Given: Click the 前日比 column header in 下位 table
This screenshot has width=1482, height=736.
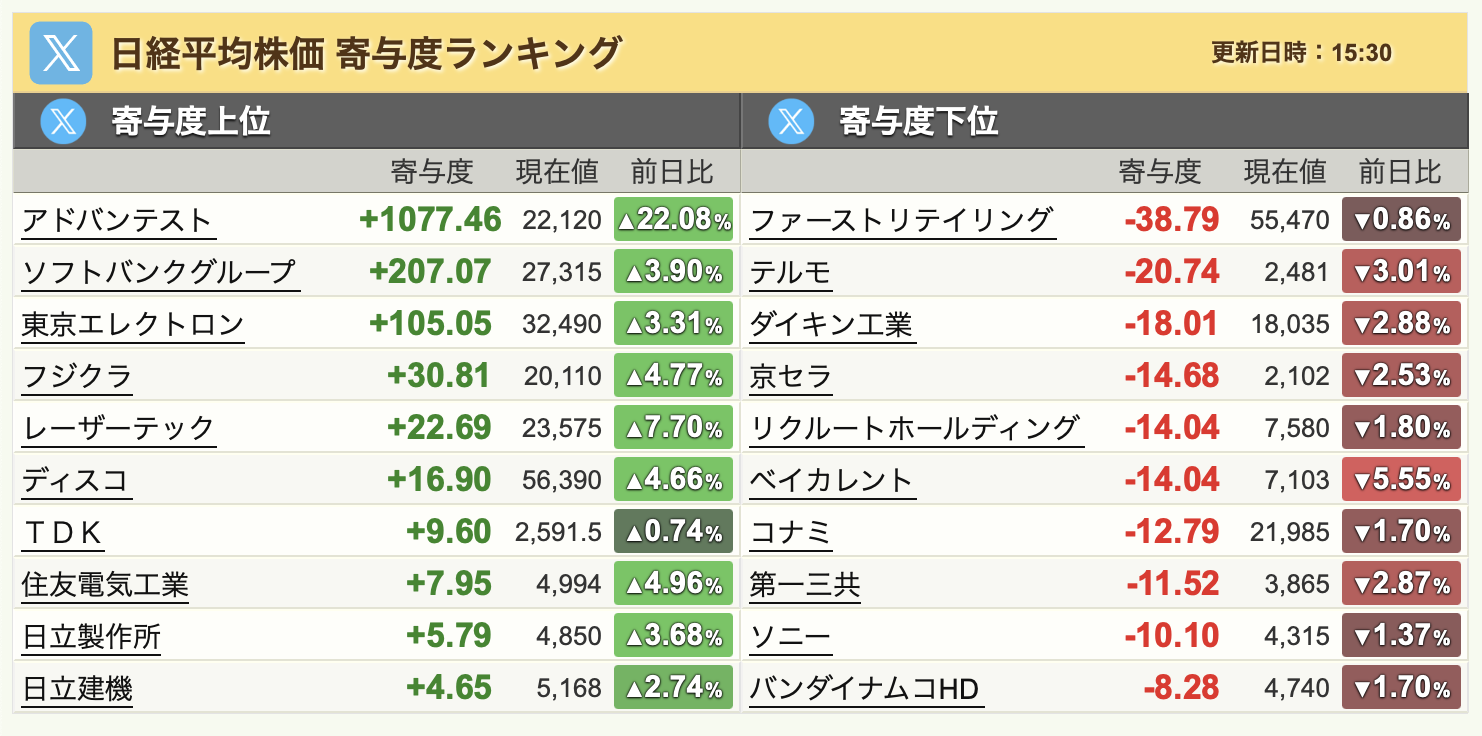Looking at the screenshot, I should [x=1400, y=172].
